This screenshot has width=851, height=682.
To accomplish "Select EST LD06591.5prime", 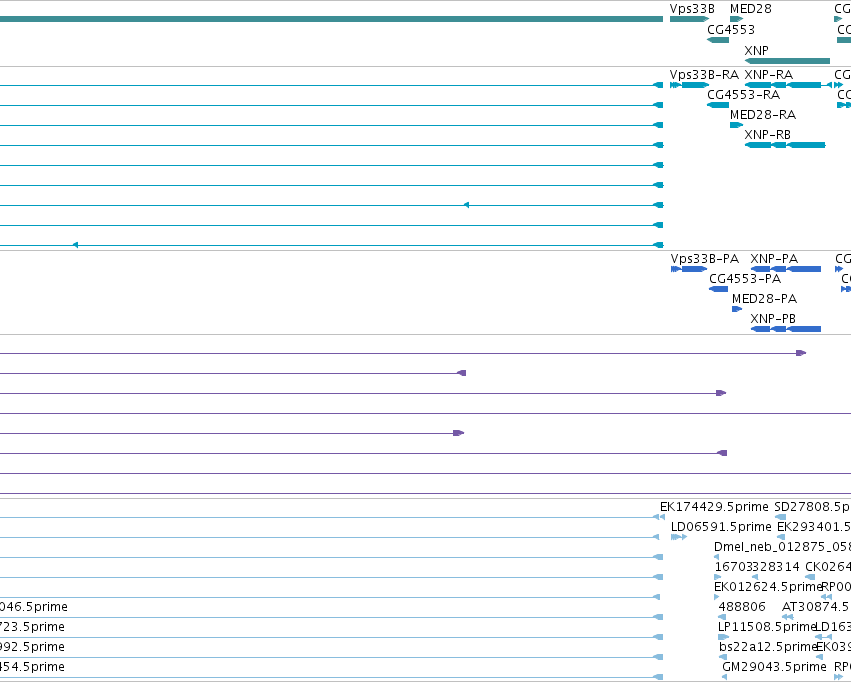I will tap(721, 527).
